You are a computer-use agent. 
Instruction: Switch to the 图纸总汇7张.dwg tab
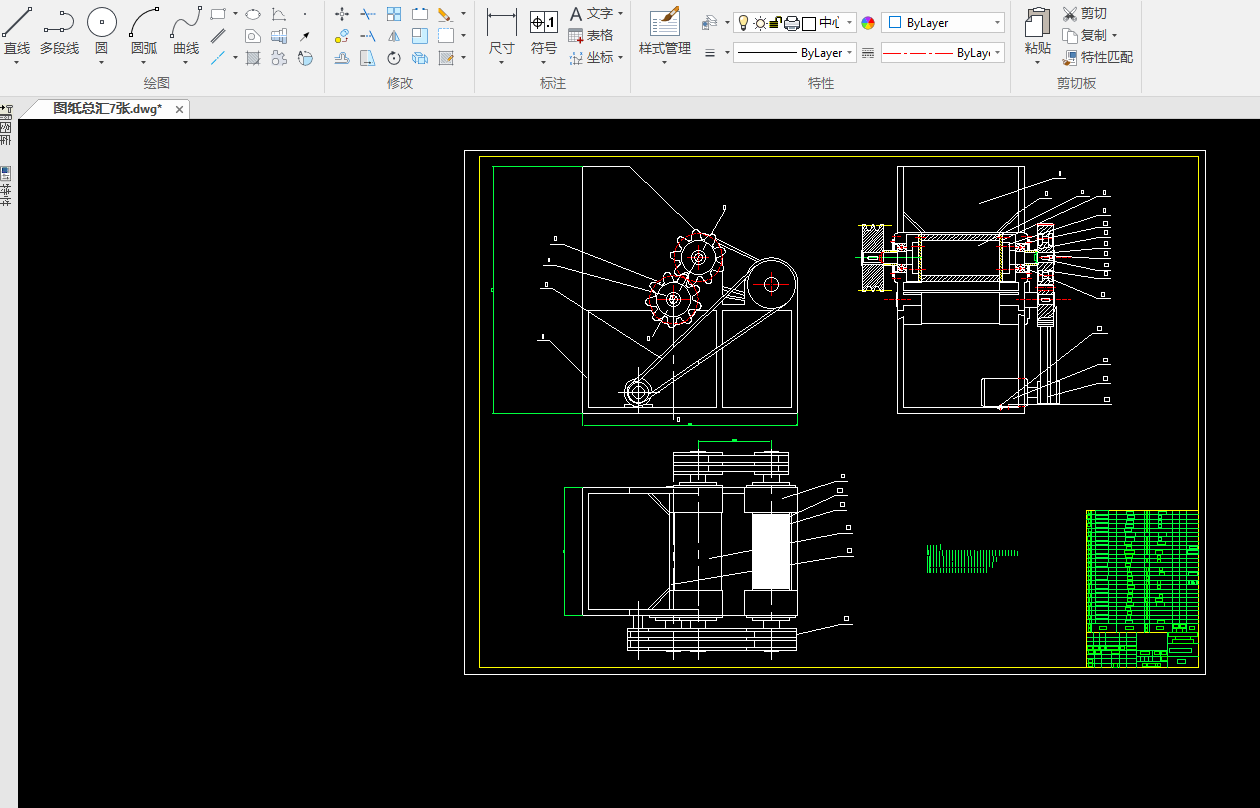[107, 109]
